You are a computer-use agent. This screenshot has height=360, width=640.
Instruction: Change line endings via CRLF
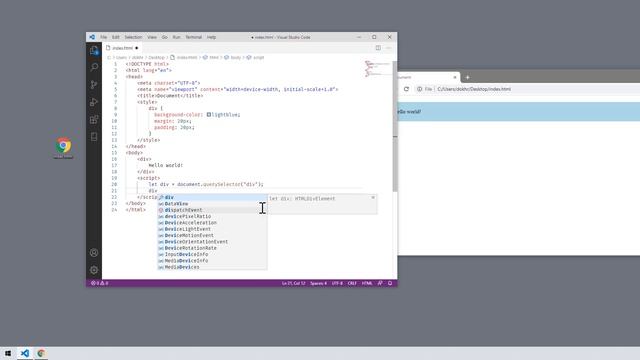coord(352,283)
